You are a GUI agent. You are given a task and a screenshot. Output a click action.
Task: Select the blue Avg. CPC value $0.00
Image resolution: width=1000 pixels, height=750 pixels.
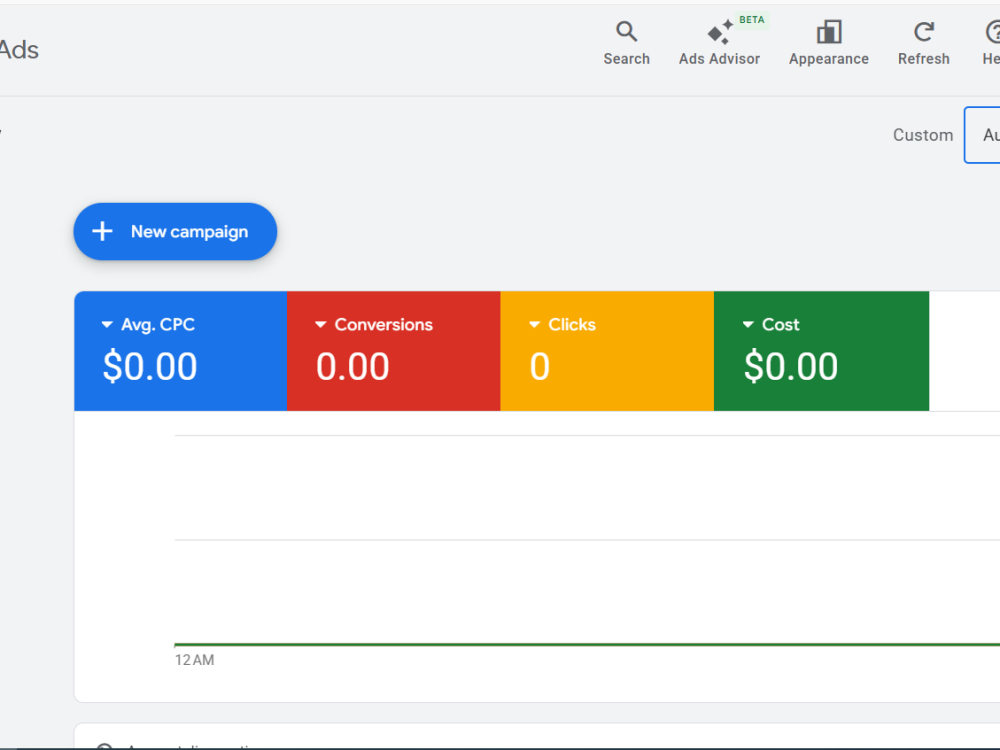(x=150, y=367)
